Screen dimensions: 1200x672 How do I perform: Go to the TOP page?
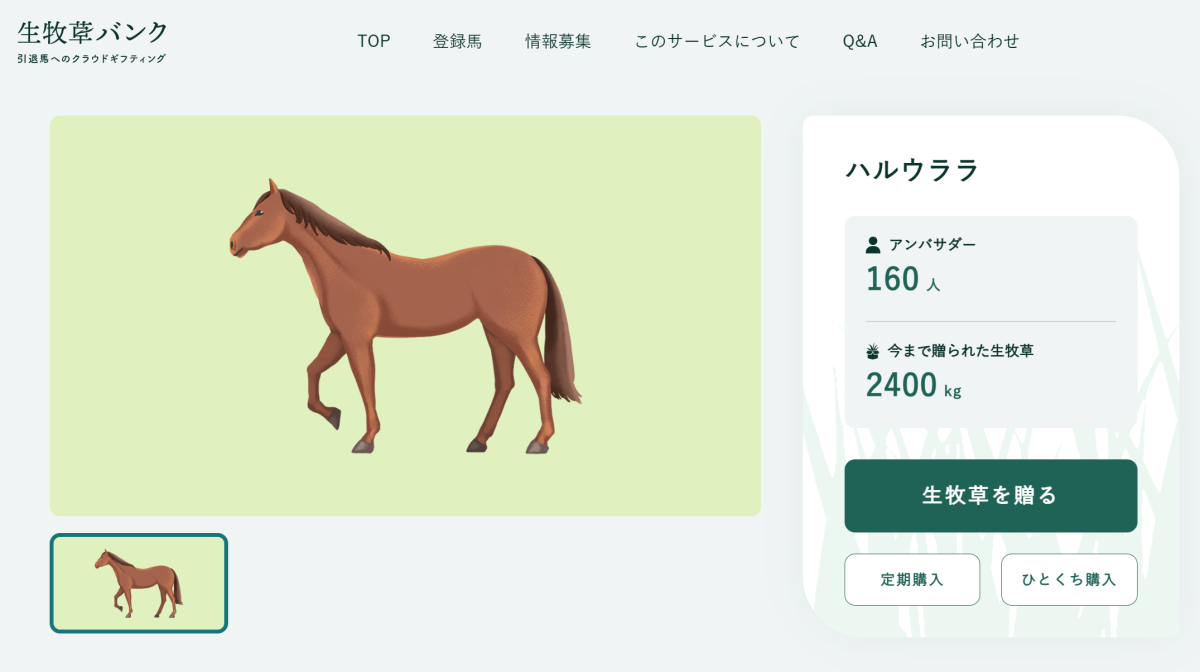[374, 41]
